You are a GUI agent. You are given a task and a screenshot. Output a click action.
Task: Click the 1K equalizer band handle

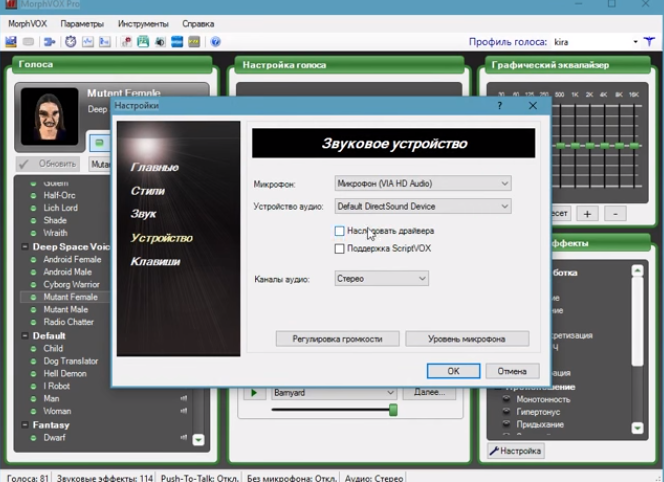point(575,145)
